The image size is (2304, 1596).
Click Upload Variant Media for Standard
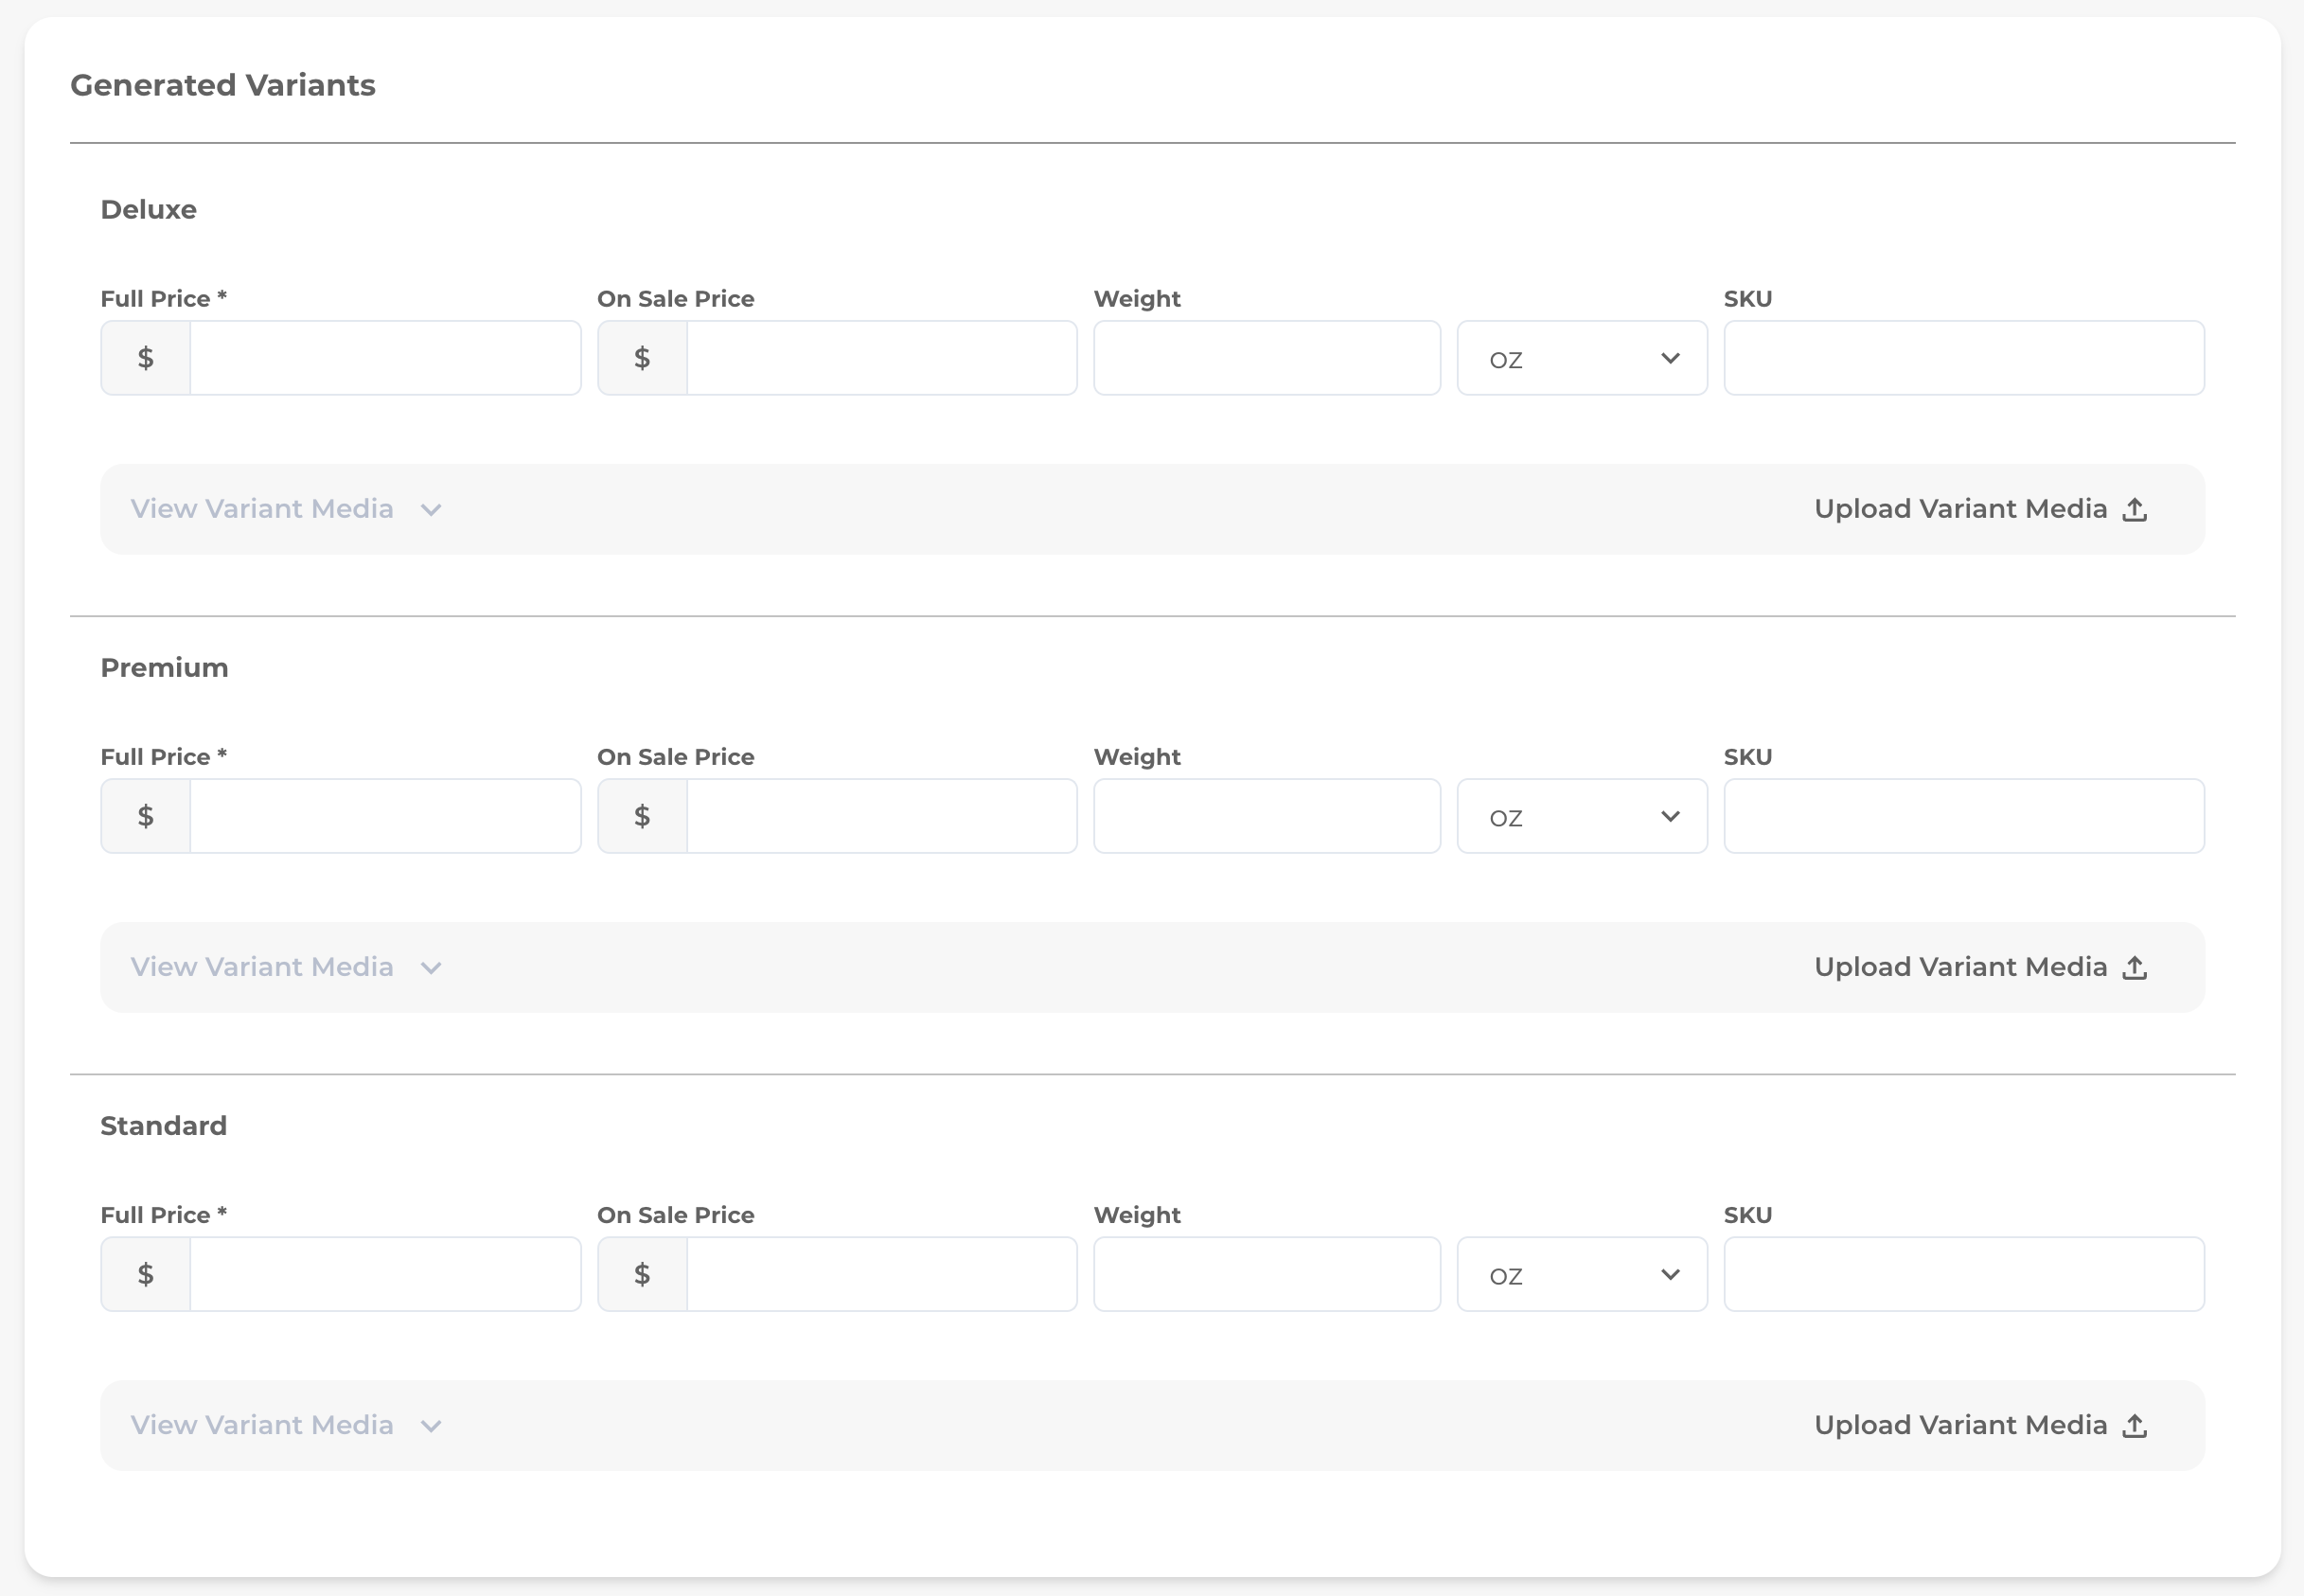click(x=1980, y=1425)
